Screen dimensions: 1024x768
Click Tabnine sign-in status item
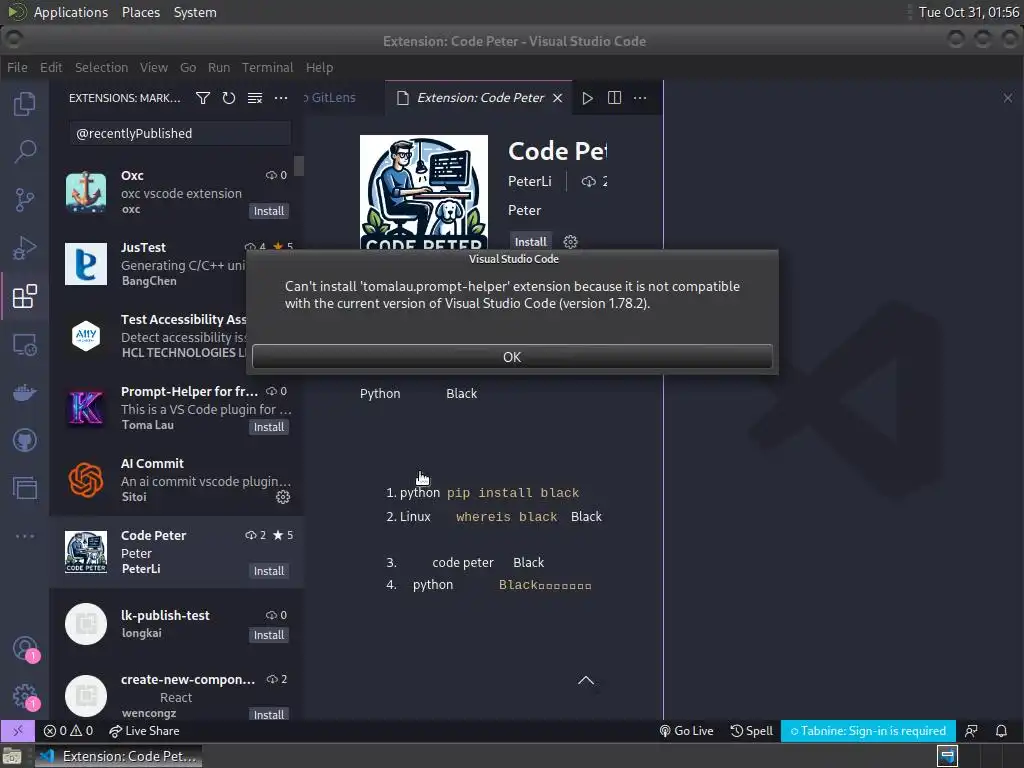[868, 731]
